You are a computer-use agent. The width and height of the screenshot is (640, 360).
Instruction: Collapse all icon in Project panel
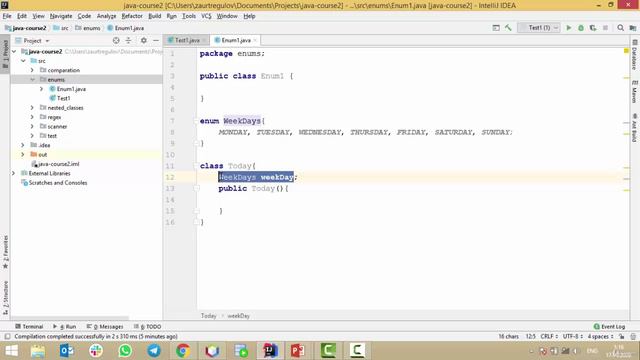coord(128,40)
